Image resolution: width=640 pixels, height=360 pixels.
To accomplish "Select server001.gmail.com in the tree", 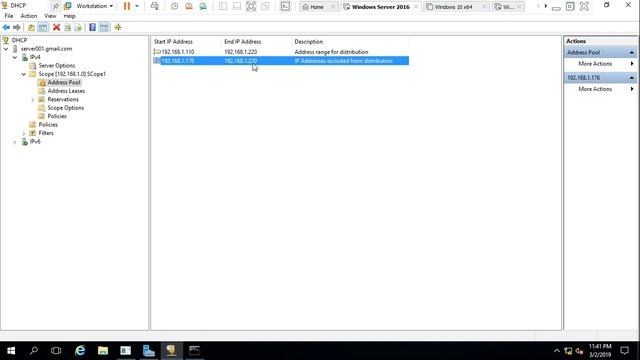I will click(x=47, y=49).
